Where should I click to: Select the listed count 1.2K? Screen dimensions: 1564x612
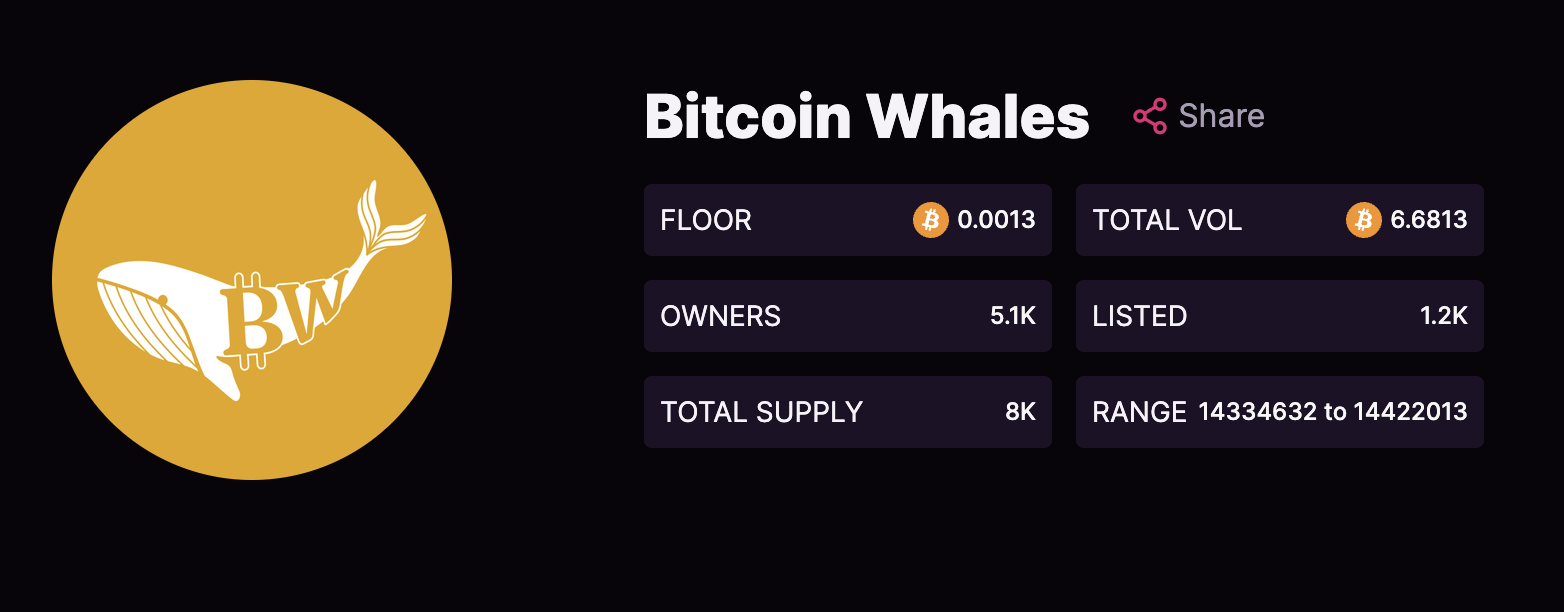(x=1444, y=316)
